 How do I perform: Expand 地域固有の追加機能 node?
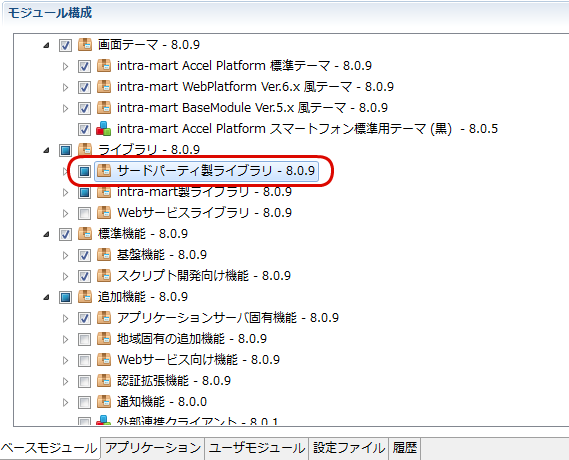(65, 340)
